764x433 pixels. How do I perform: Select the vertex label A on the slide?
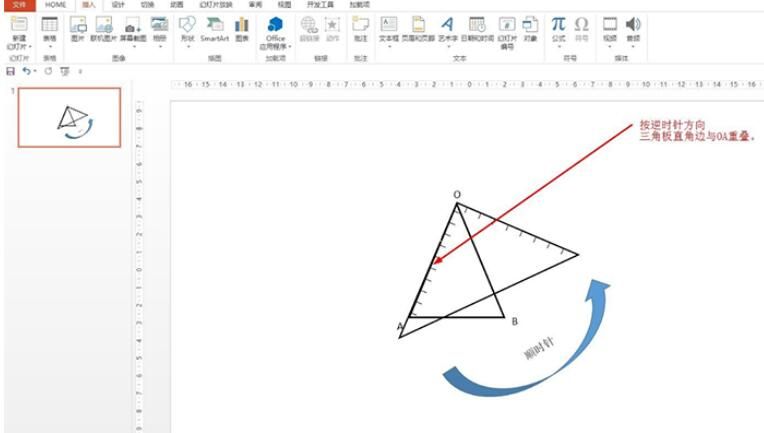(x=400, y=326)
